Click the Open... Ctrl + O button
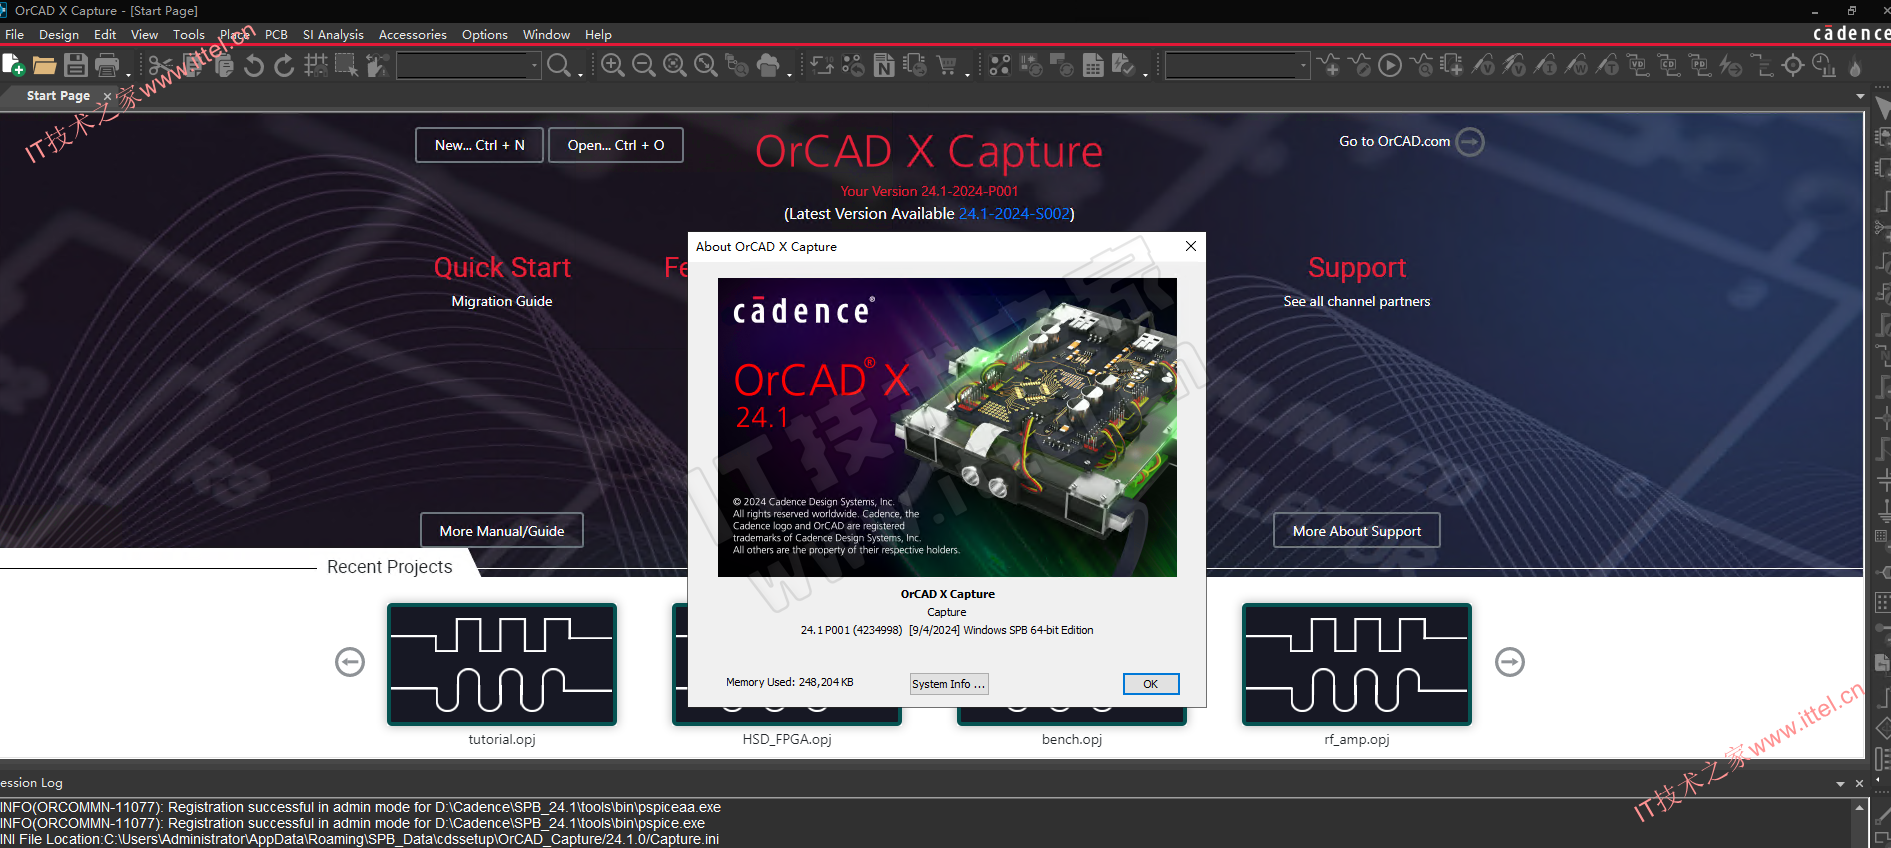 (616, 145)
